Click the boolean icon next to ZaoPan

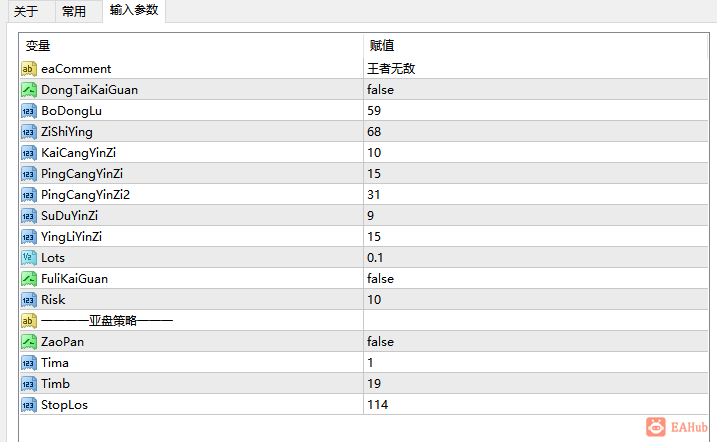coord(28,342)
